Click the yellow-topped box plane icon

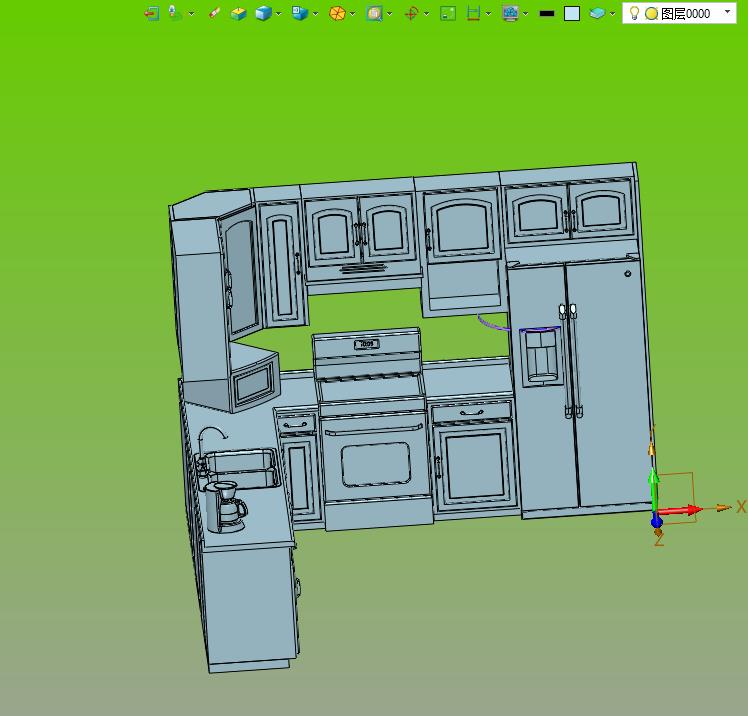(238, 13)
